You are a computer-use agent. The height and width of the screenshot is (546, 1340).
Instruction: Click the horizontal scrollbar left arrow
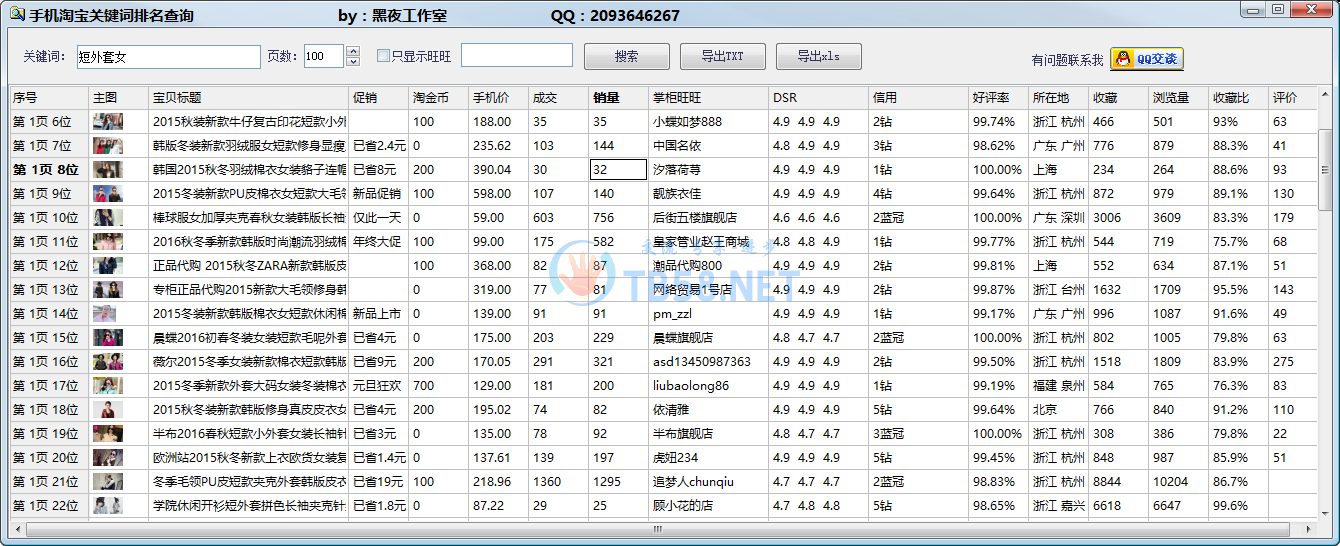click(x=18, y=528)
